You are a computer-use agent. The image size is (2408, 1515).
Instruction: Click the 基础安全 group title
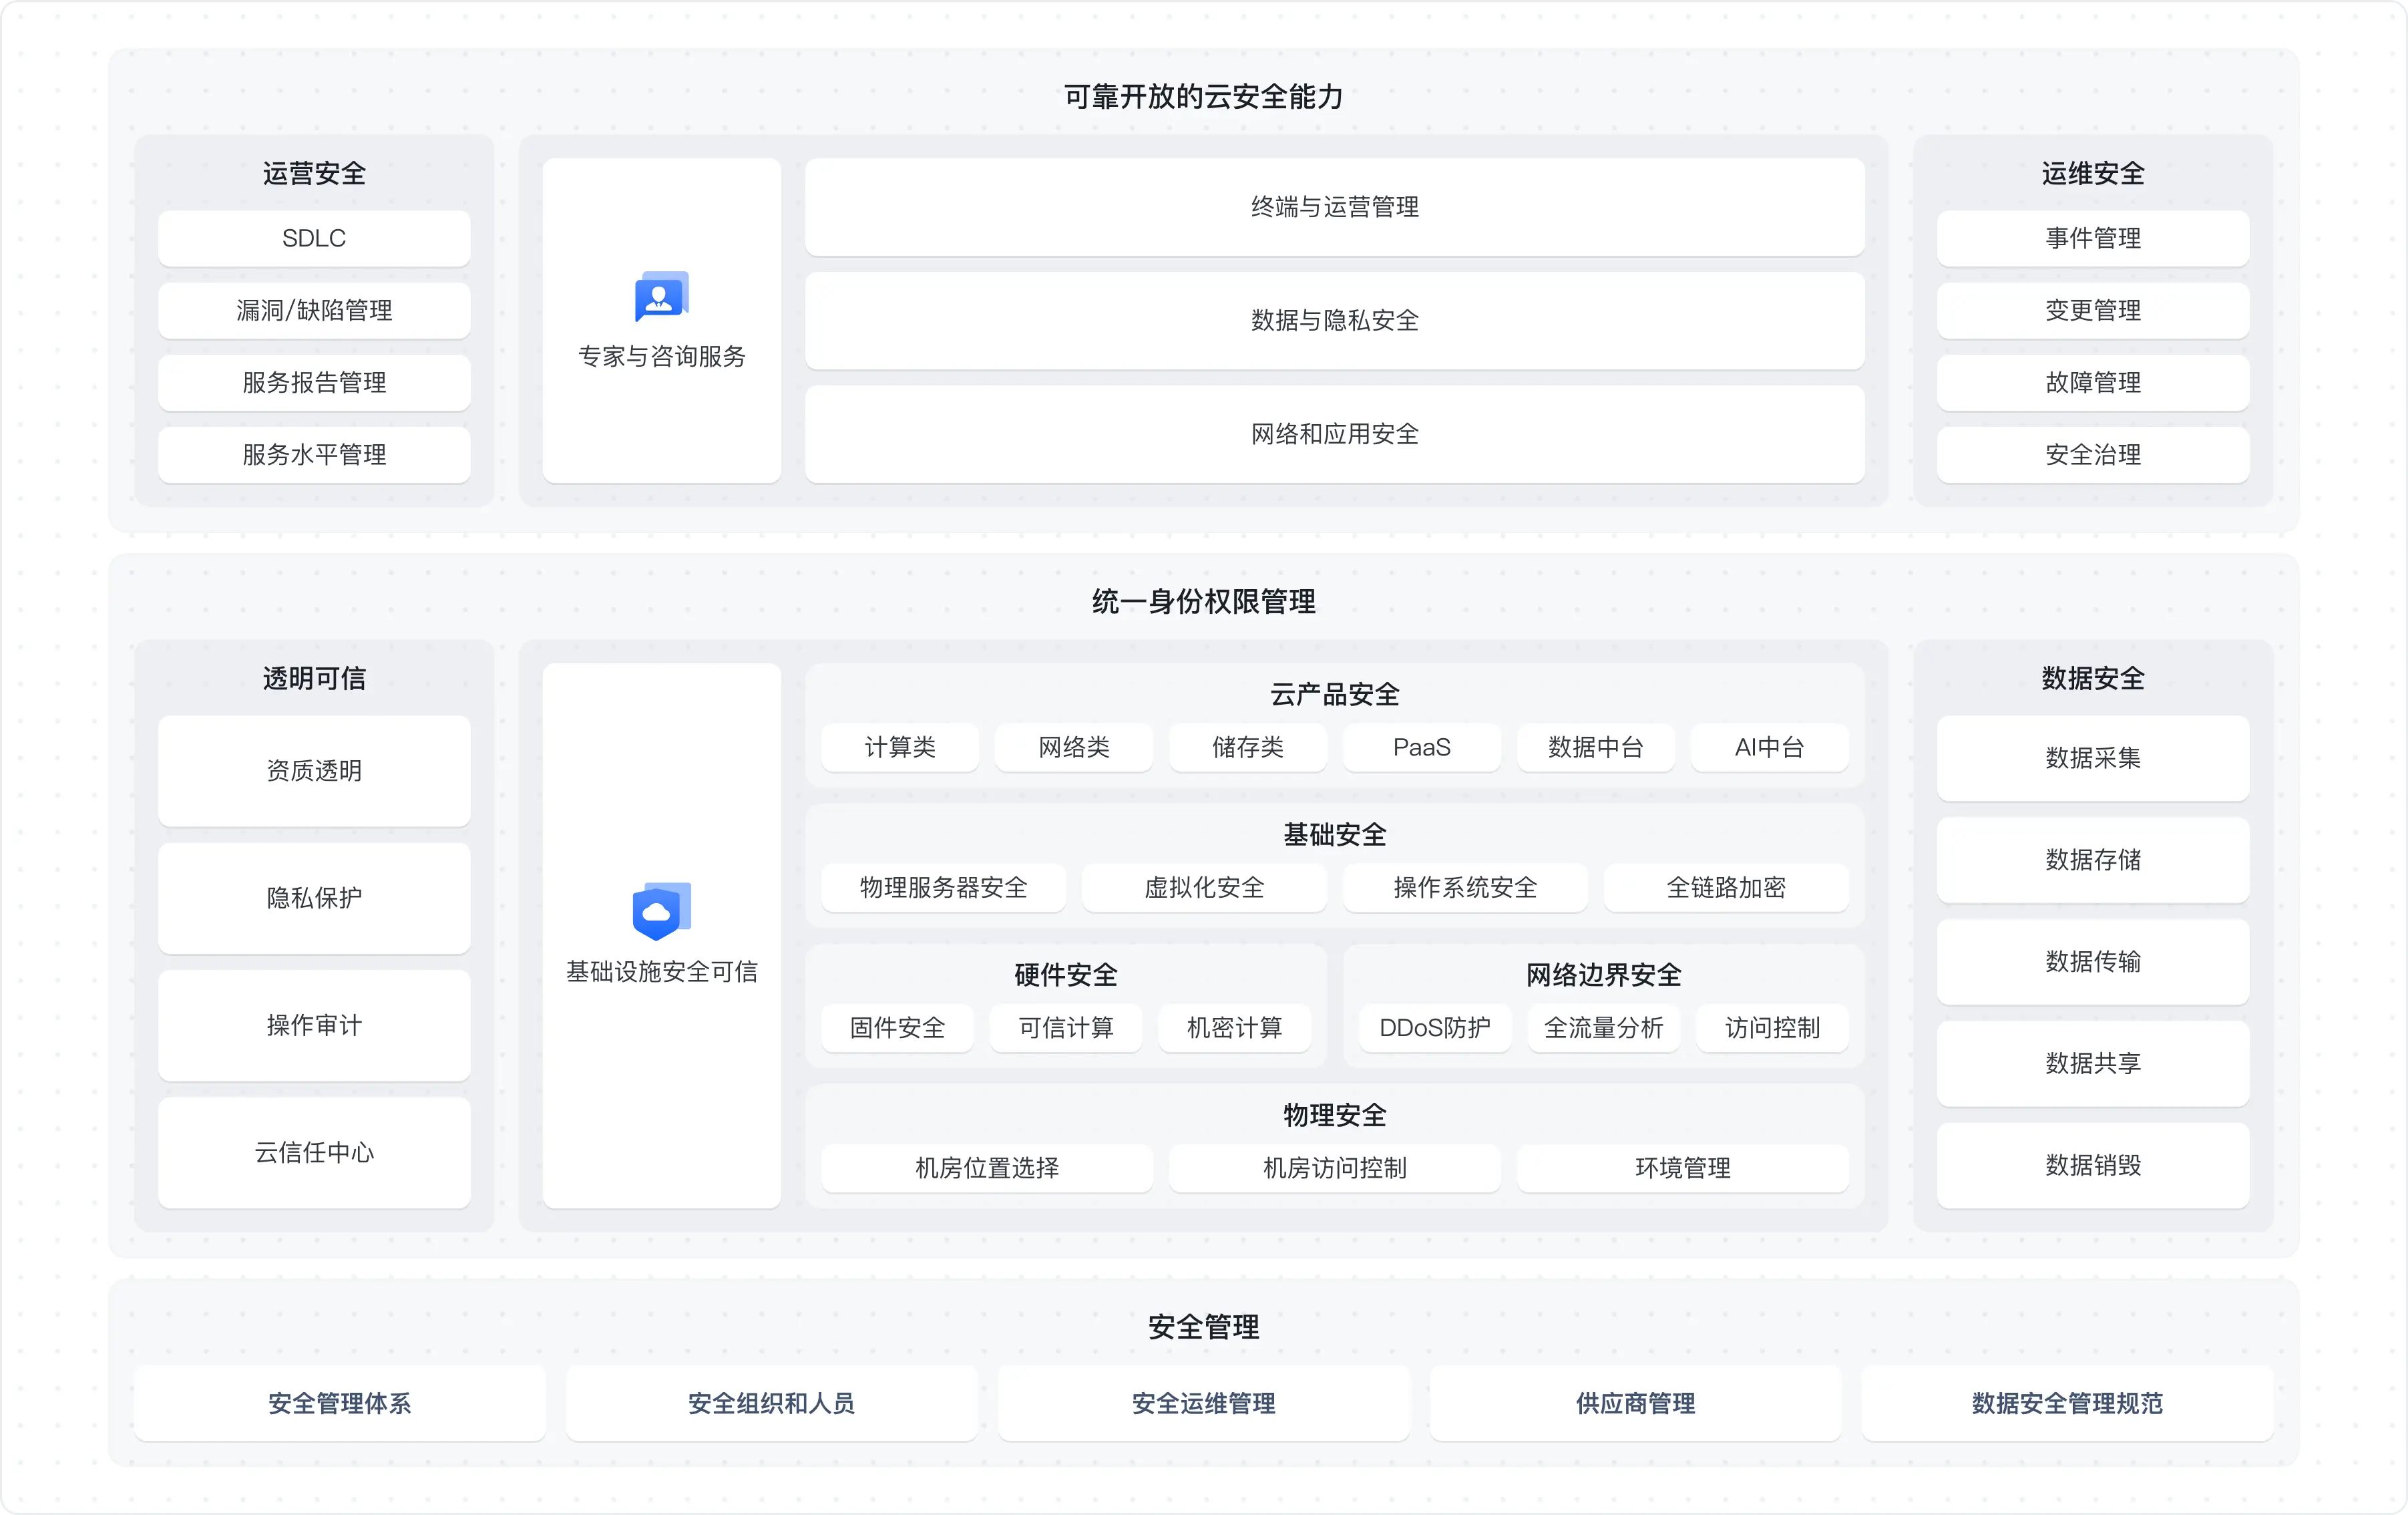1335,834
